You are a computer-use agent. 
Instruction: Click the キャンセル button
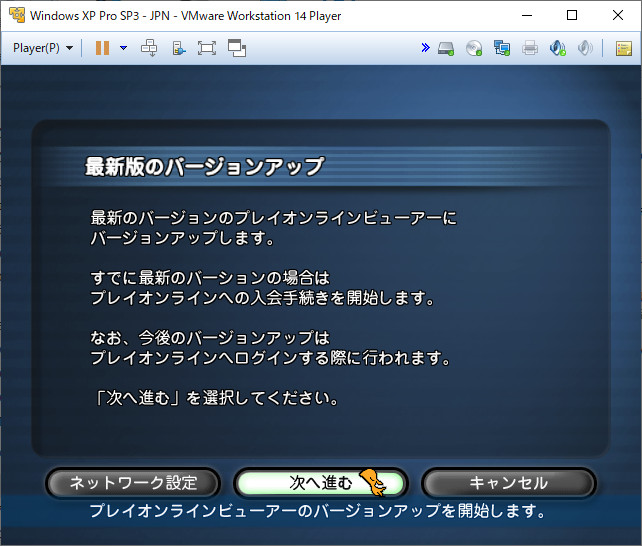click(x=509, y=483)
